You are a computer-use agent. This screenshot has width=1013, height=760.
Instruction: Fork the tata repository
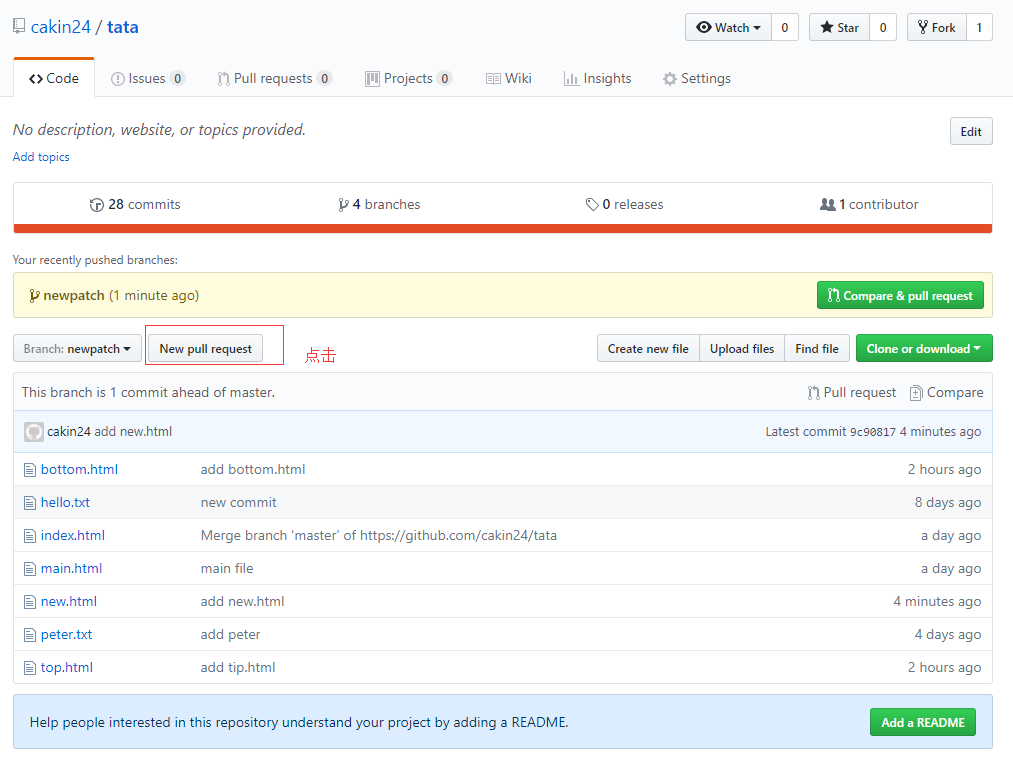coord(937,27)
